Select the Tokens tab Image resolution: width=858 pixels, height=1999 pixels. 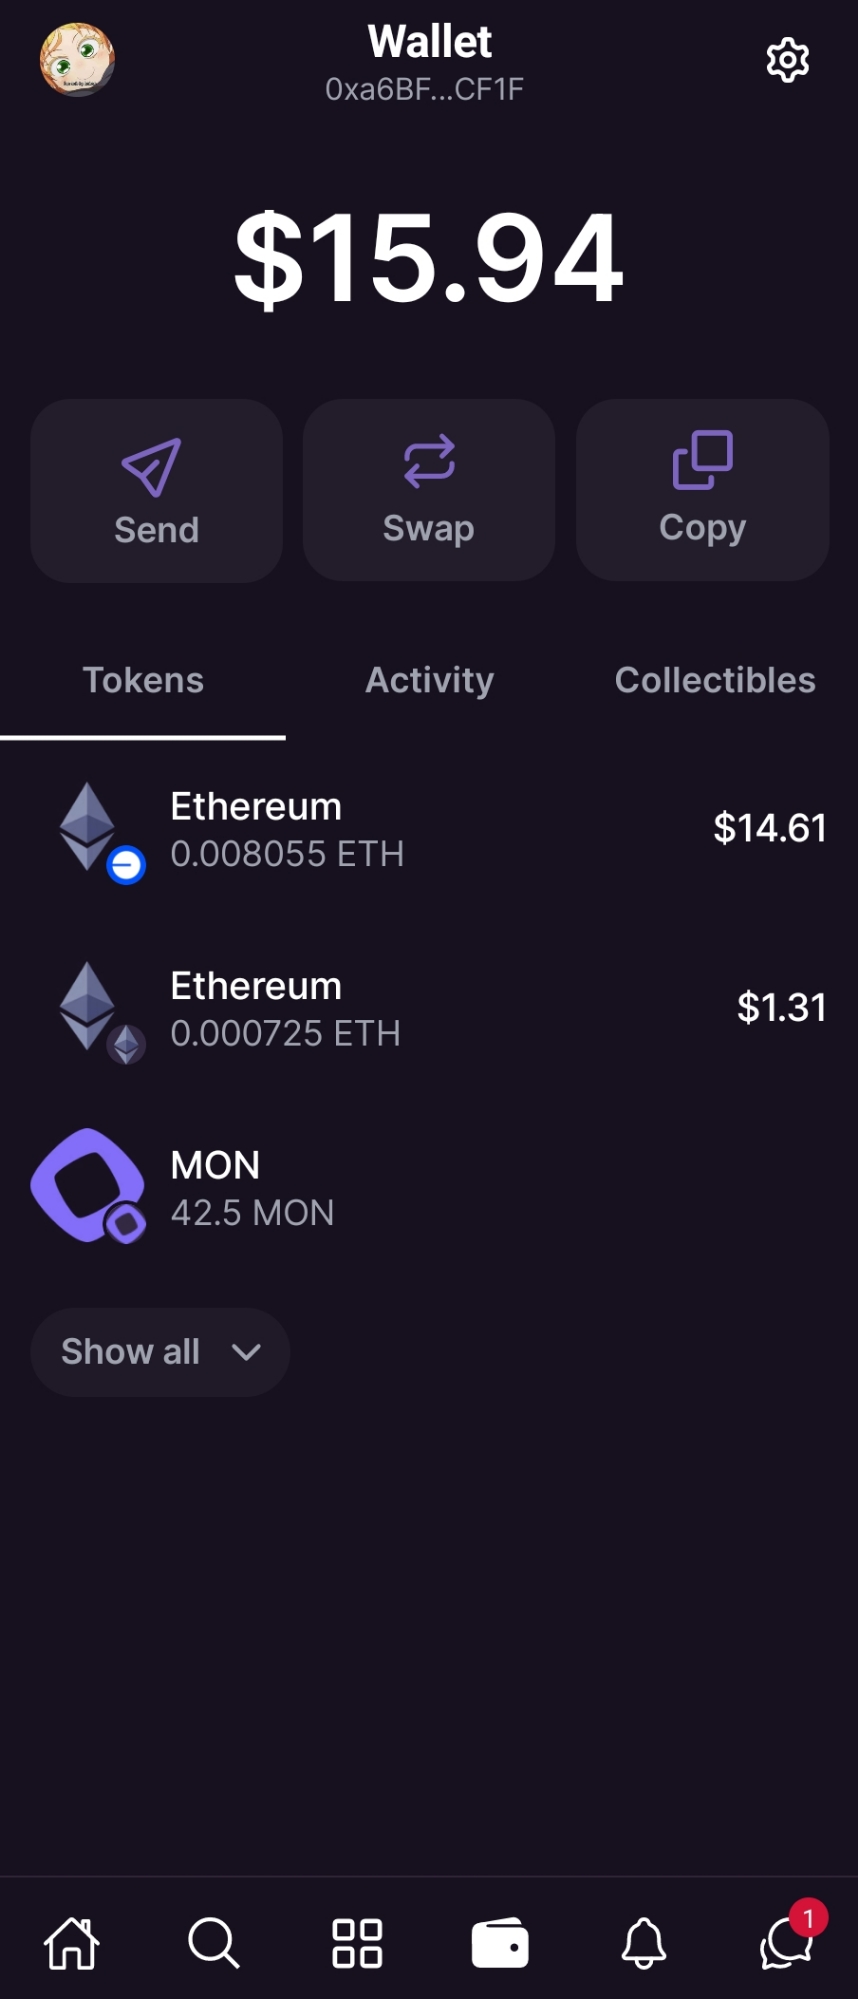pos(143,680)
